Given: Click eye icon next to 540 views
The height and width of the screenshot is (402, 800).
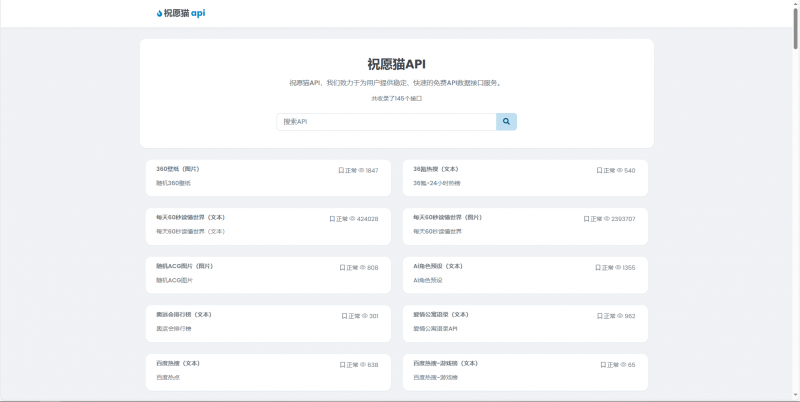Looking at the screenshot, I should [619, 170].
